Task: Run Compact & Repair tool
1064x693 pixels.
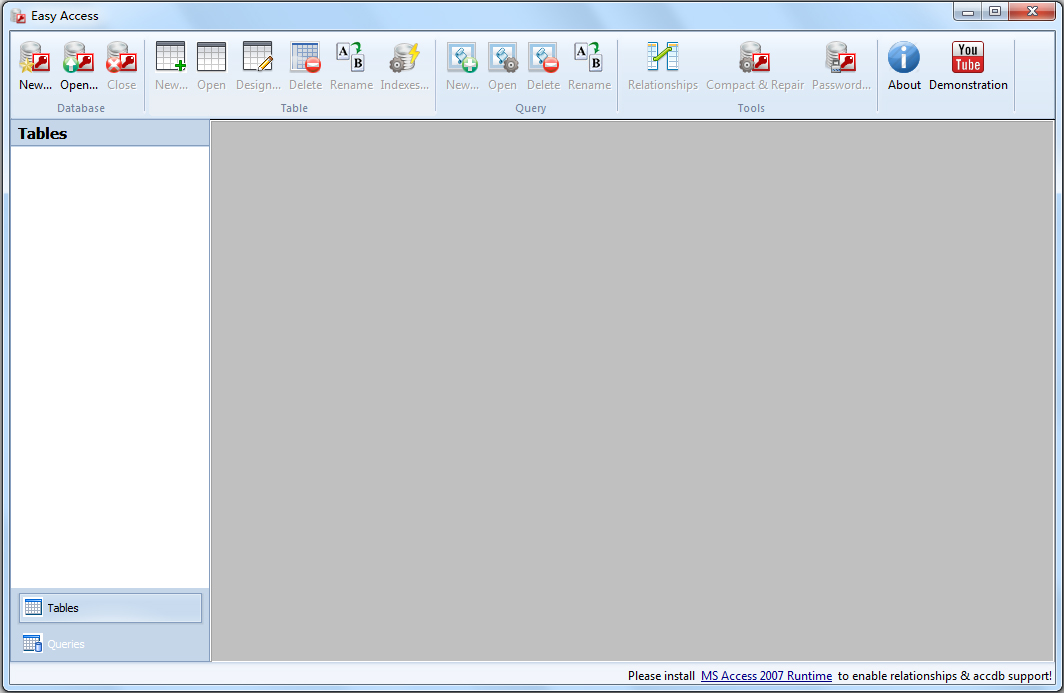Action: pos(755,67)
